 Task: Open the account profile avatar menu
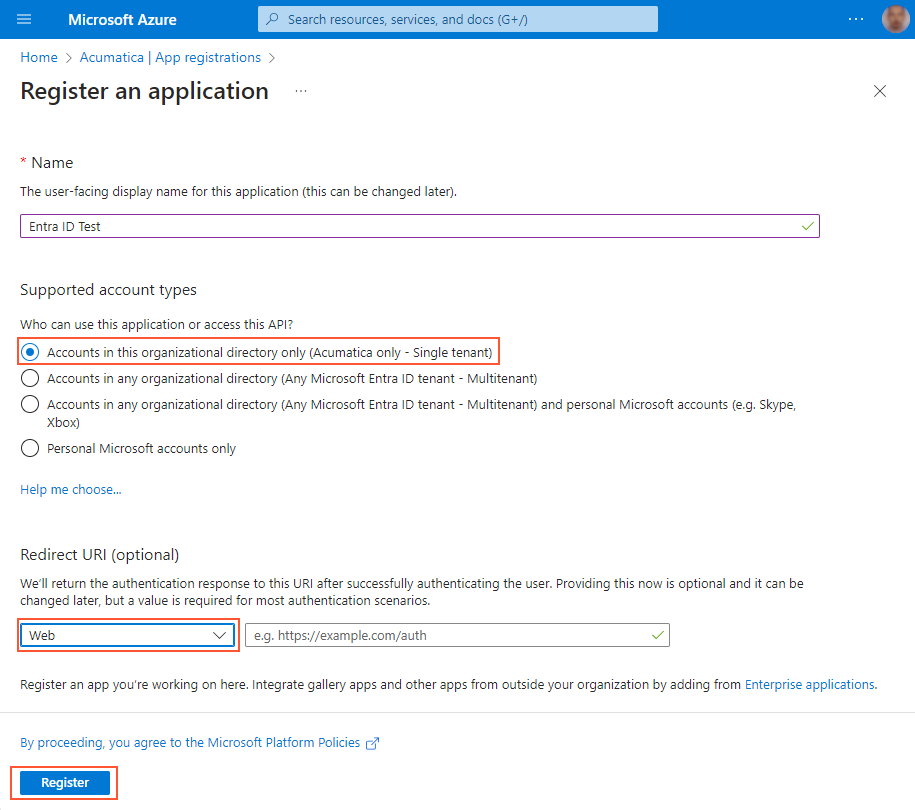(x=895, y=18)
